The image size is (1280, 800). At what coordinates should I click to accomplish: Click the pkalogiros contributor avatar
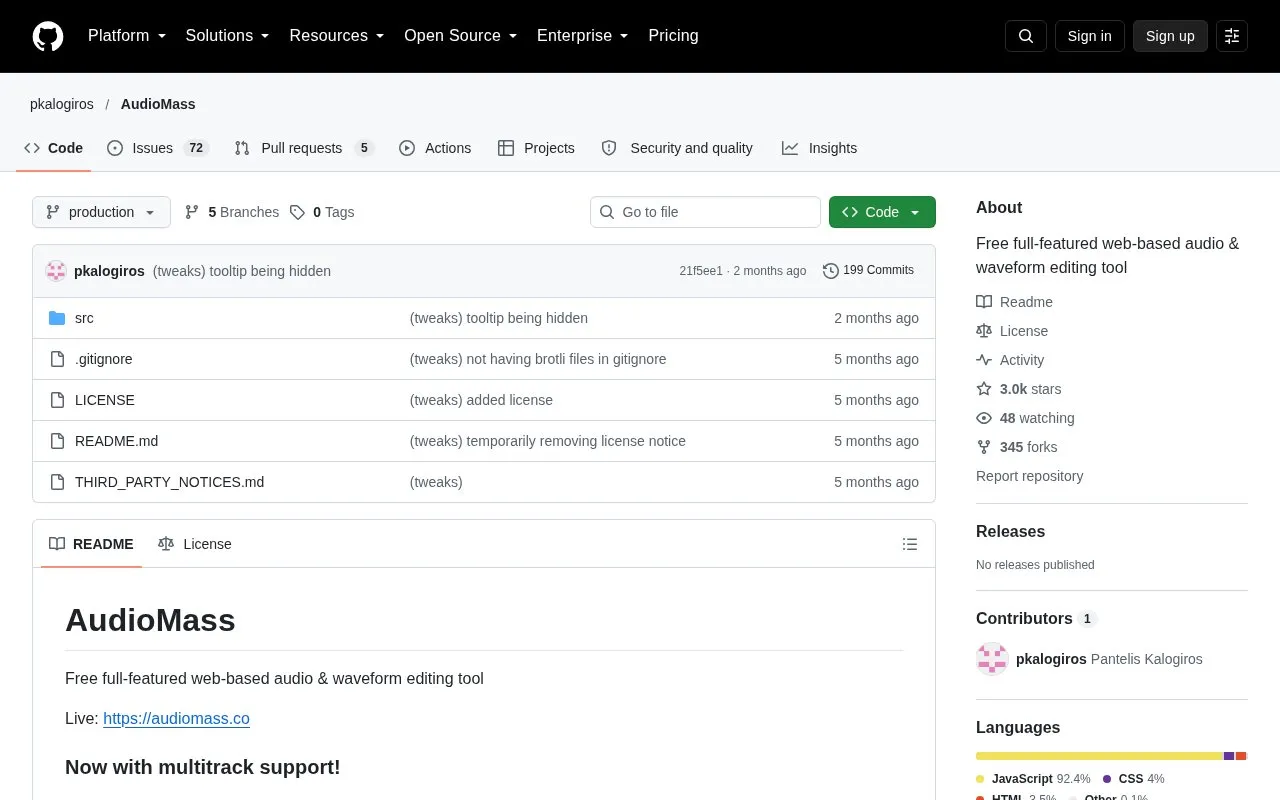click(x=992, y=659)
